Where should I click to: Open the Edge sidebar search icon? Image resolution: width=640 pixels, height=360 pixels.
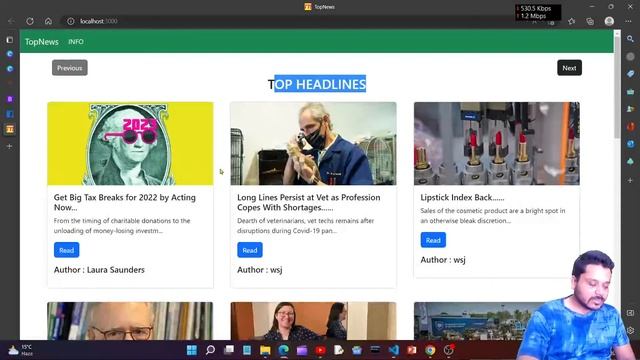[630, 39]
